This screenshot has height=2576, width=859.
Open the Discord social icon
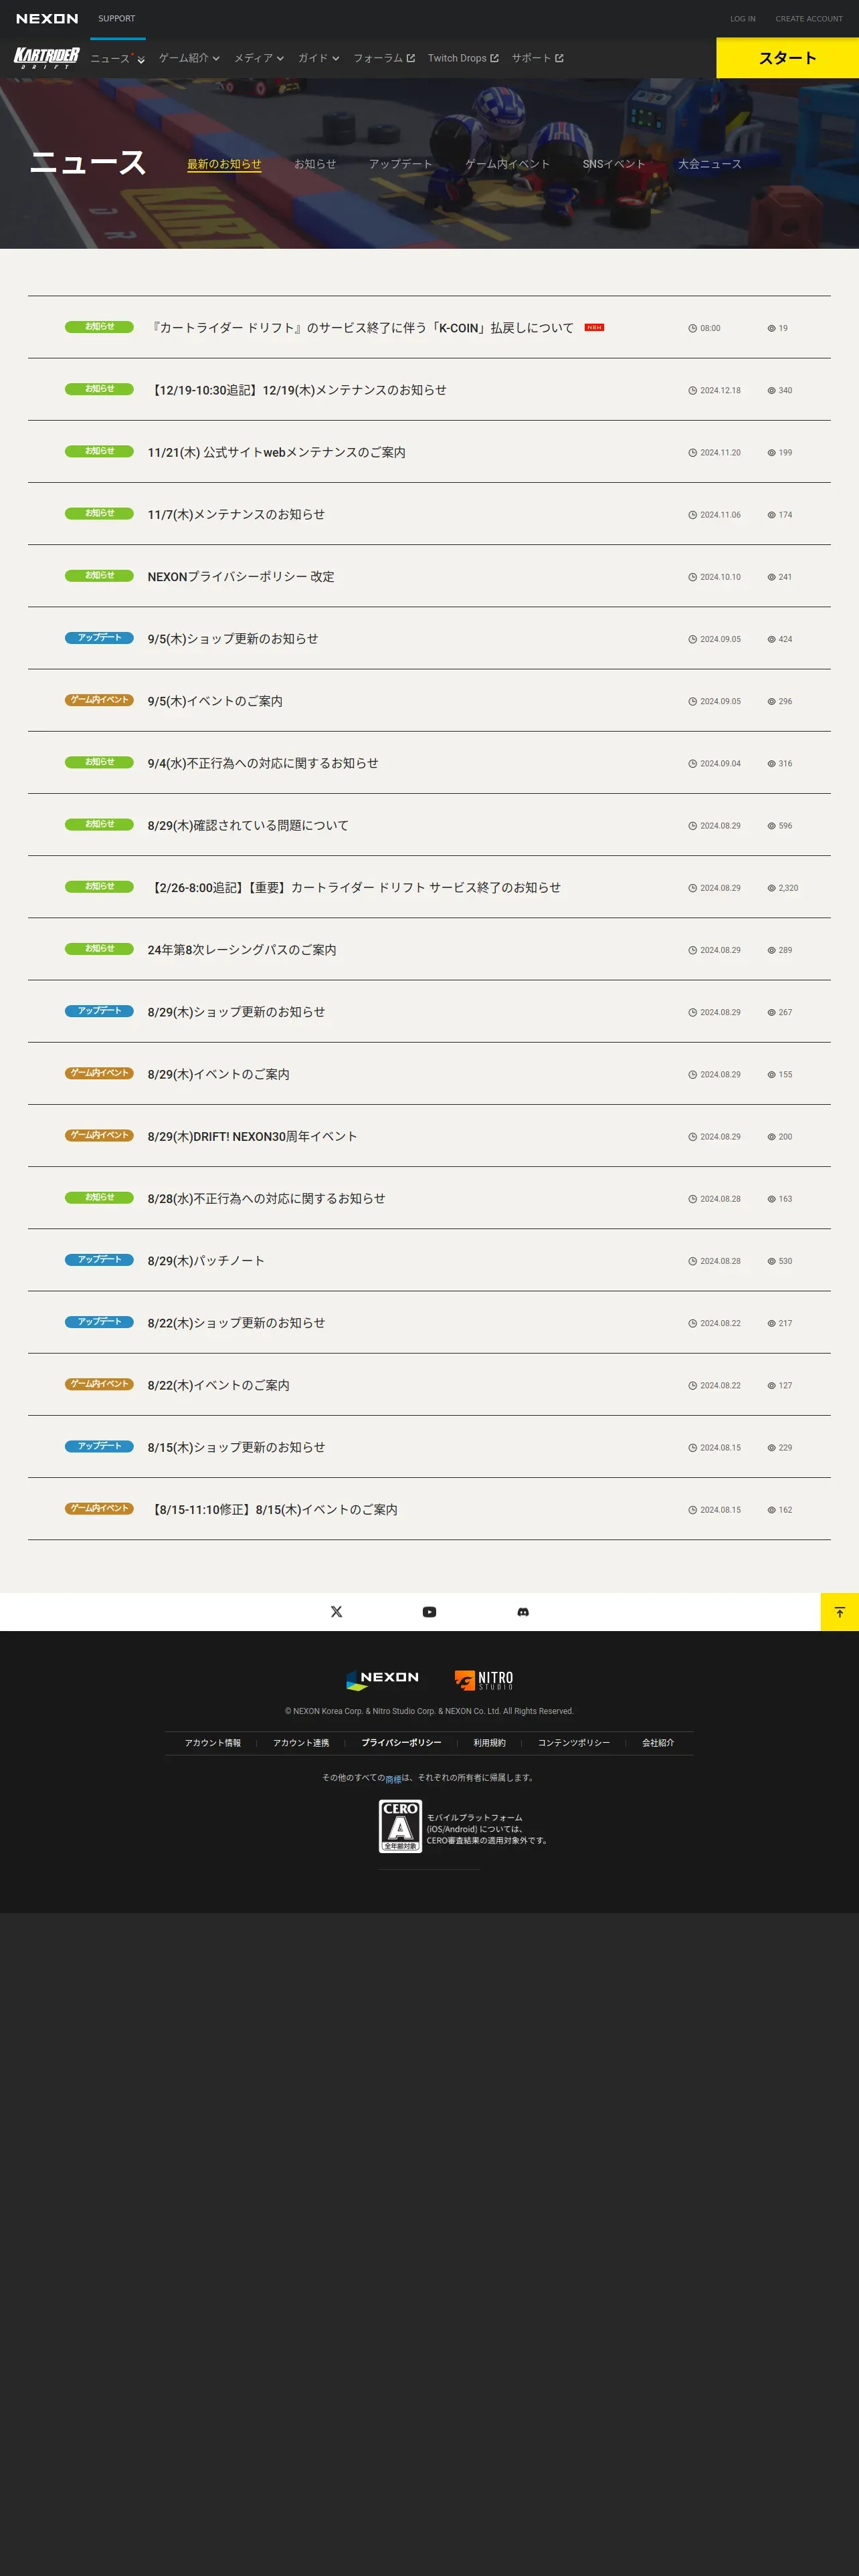tap(523, 1611)
